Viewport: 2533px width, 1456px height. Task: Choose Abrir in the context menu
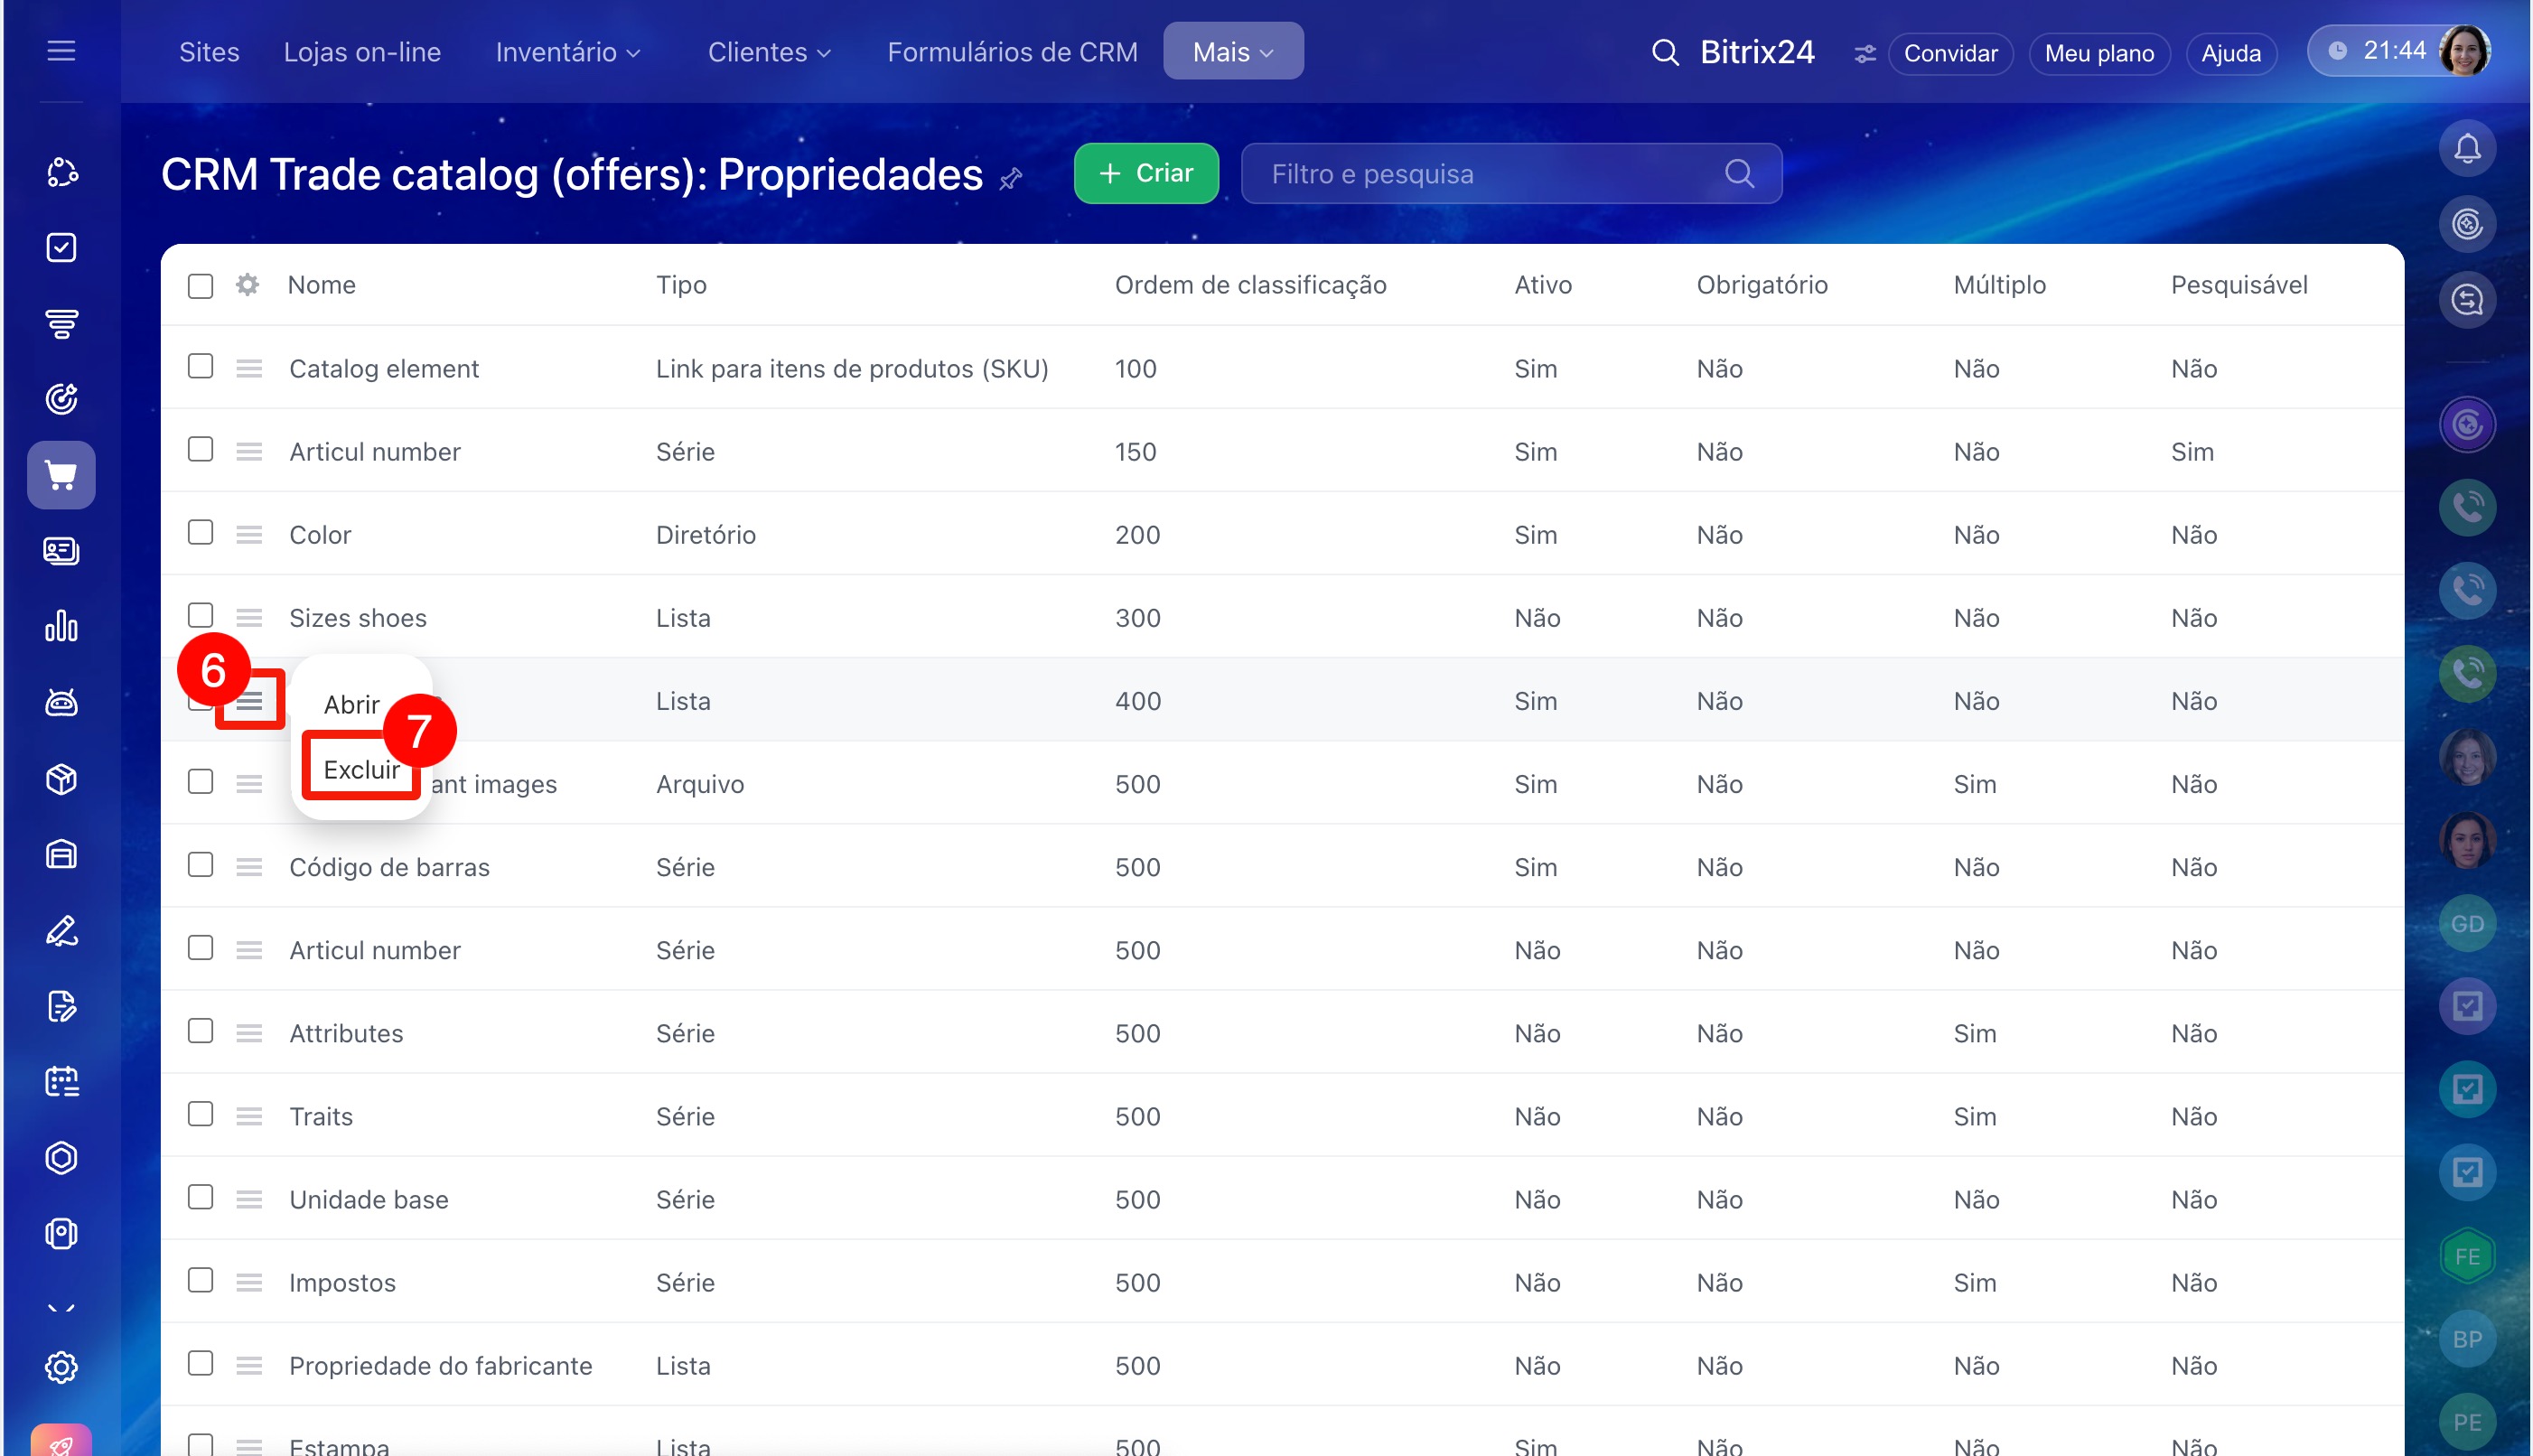coord(351,704)
